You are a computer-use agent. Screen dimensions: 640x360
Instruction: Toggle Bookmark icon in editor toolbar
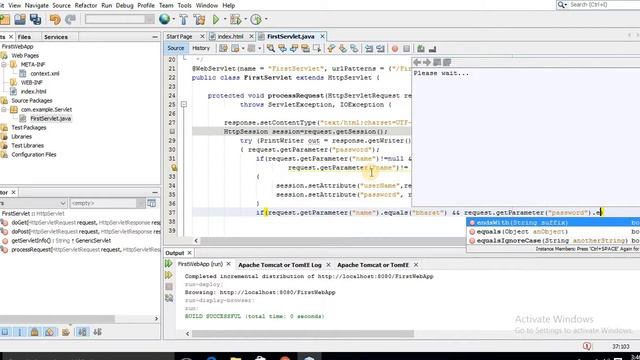[x=354, y=49]
